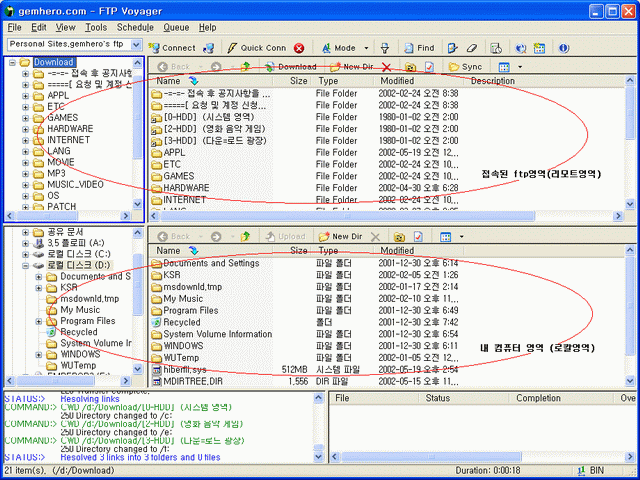
Task: Open the local view mode dropdown arrow
Action: [x=462, y=237]
